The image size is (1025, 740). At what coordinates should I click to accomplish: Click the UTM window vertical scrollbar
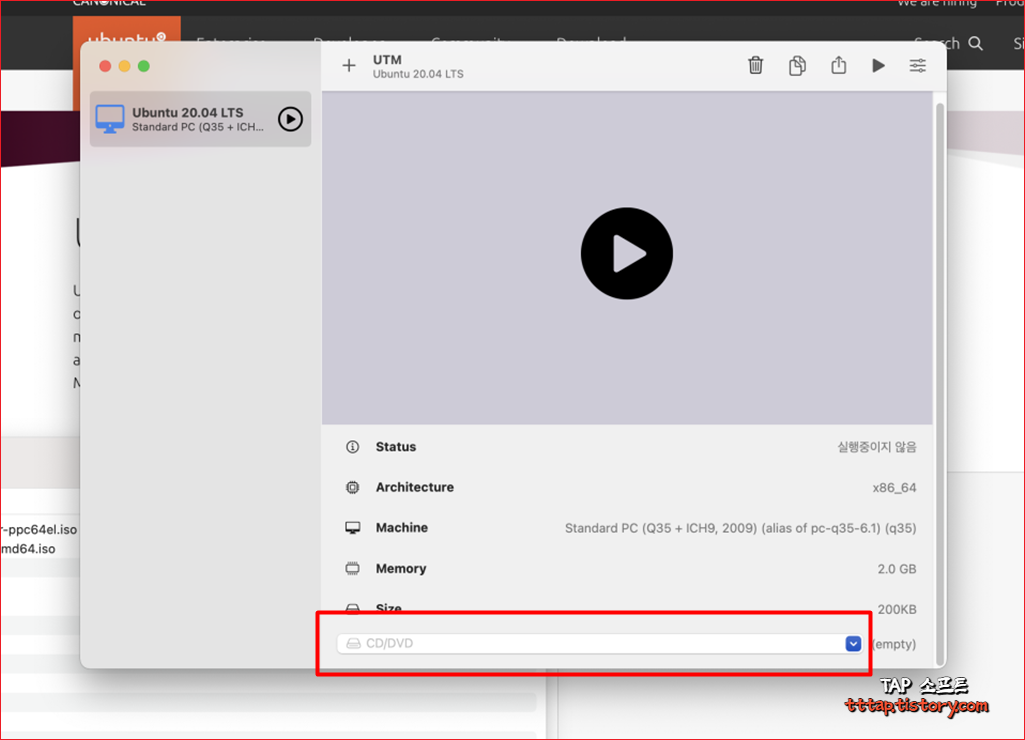tap(940, 382)
